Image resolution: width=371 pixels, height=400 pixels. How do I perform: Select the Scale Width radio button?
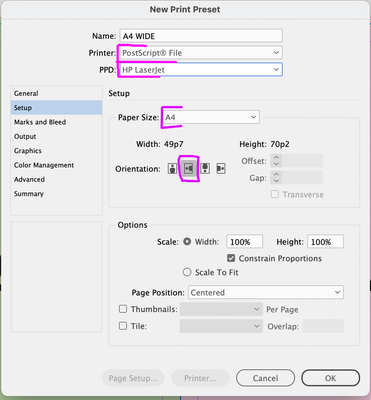pyautogui.click(x=187, y=241)
